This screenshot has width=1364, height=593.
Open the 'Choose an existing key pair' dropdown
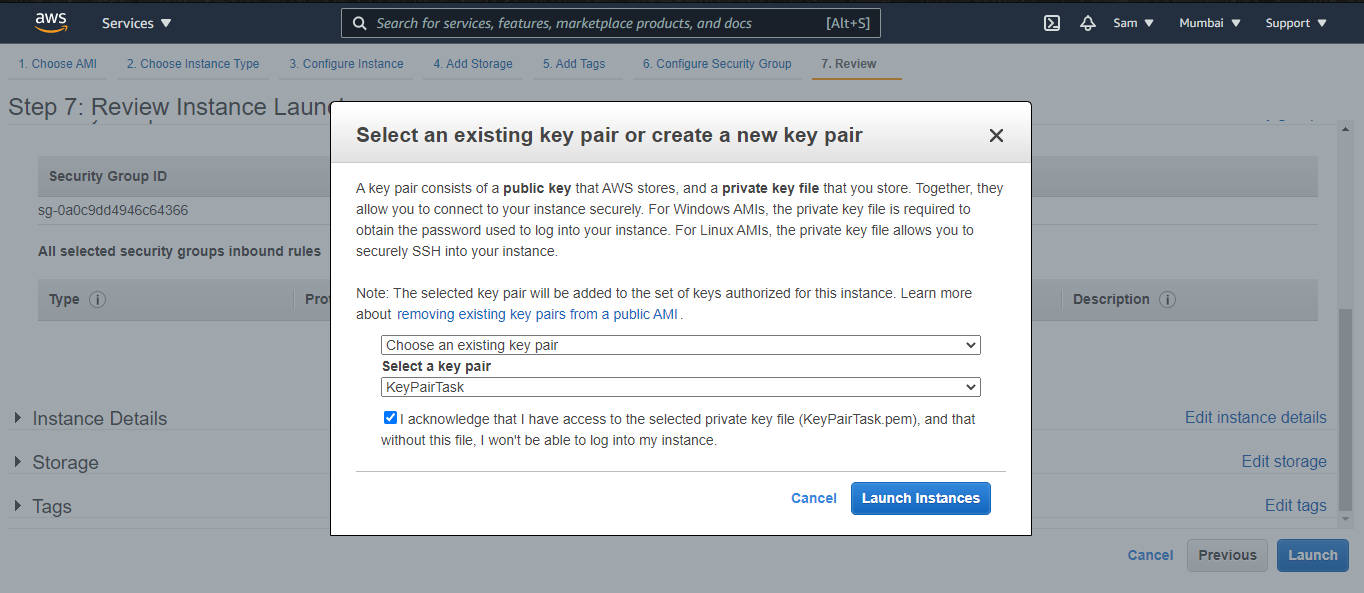pyautogui.click(x=680, y=344)
